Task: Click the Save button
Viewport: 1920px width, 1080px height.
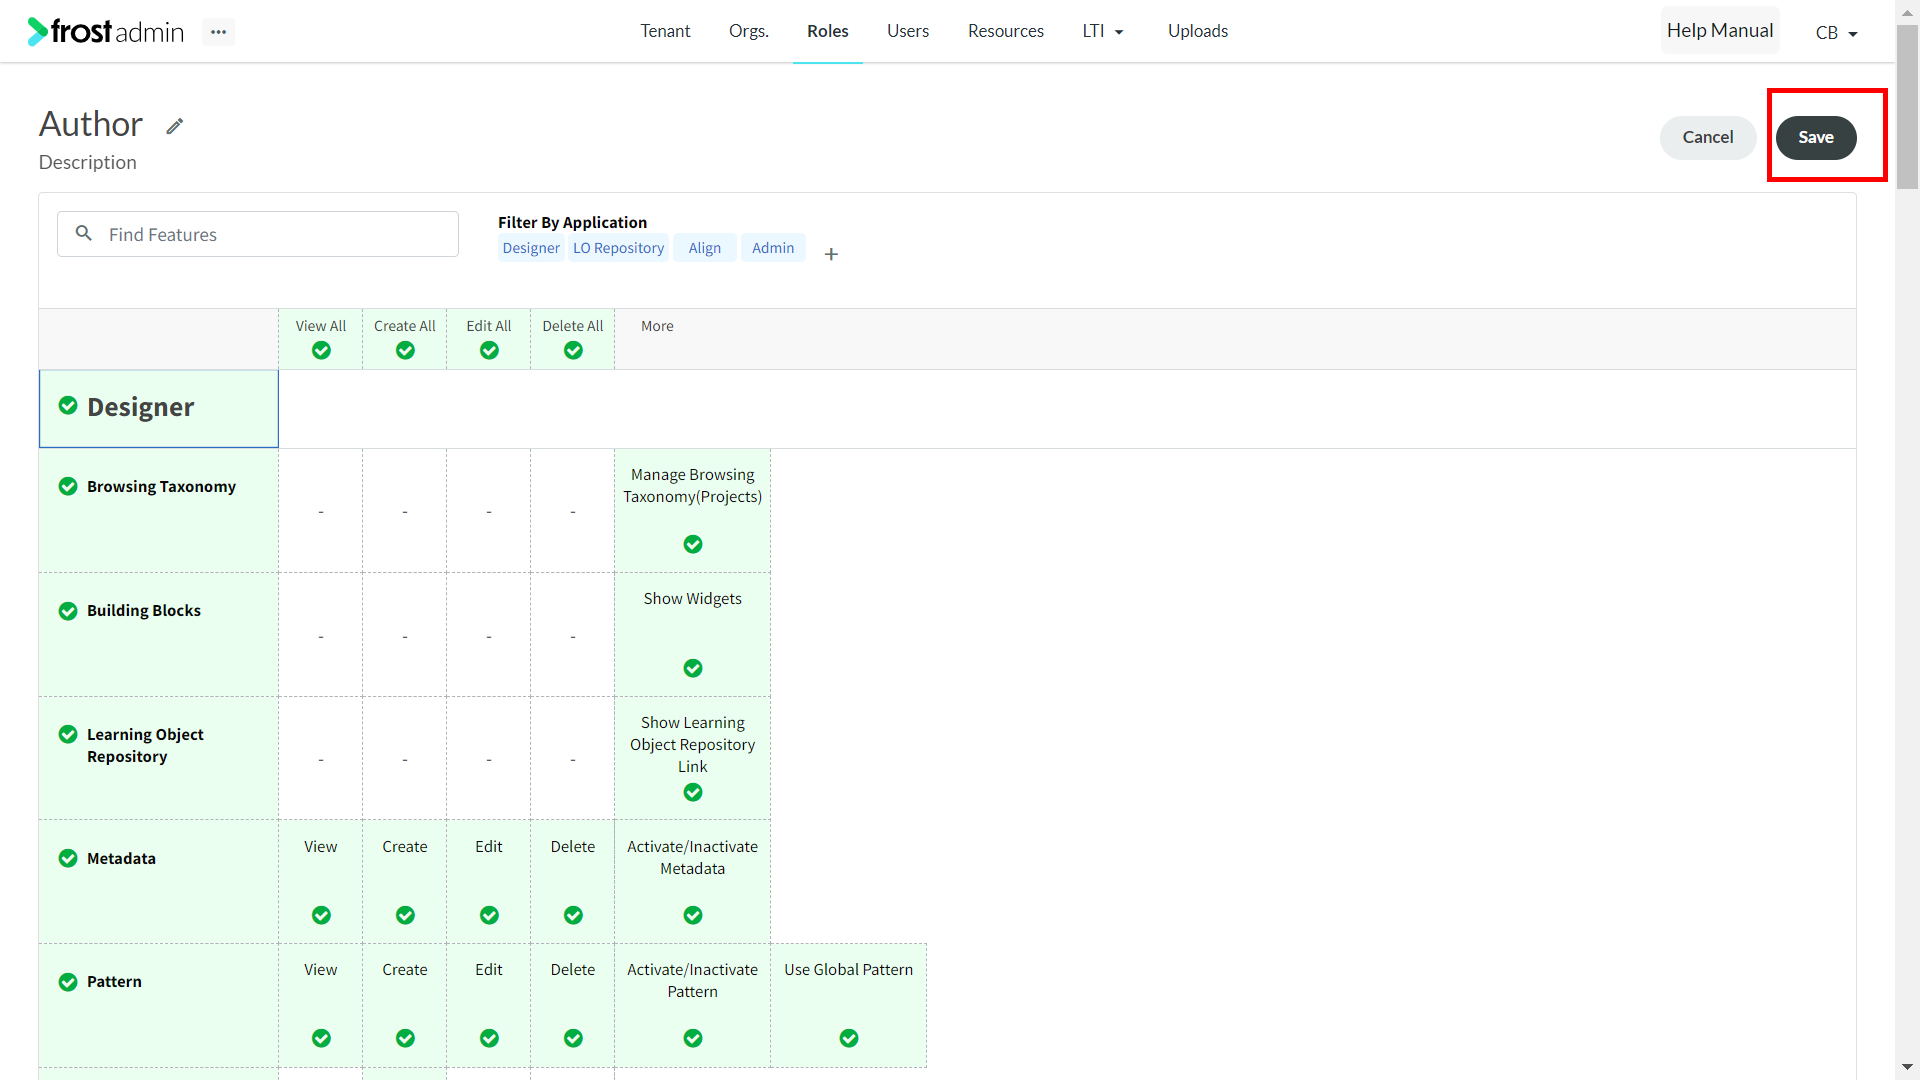Action: (1816, 138)
